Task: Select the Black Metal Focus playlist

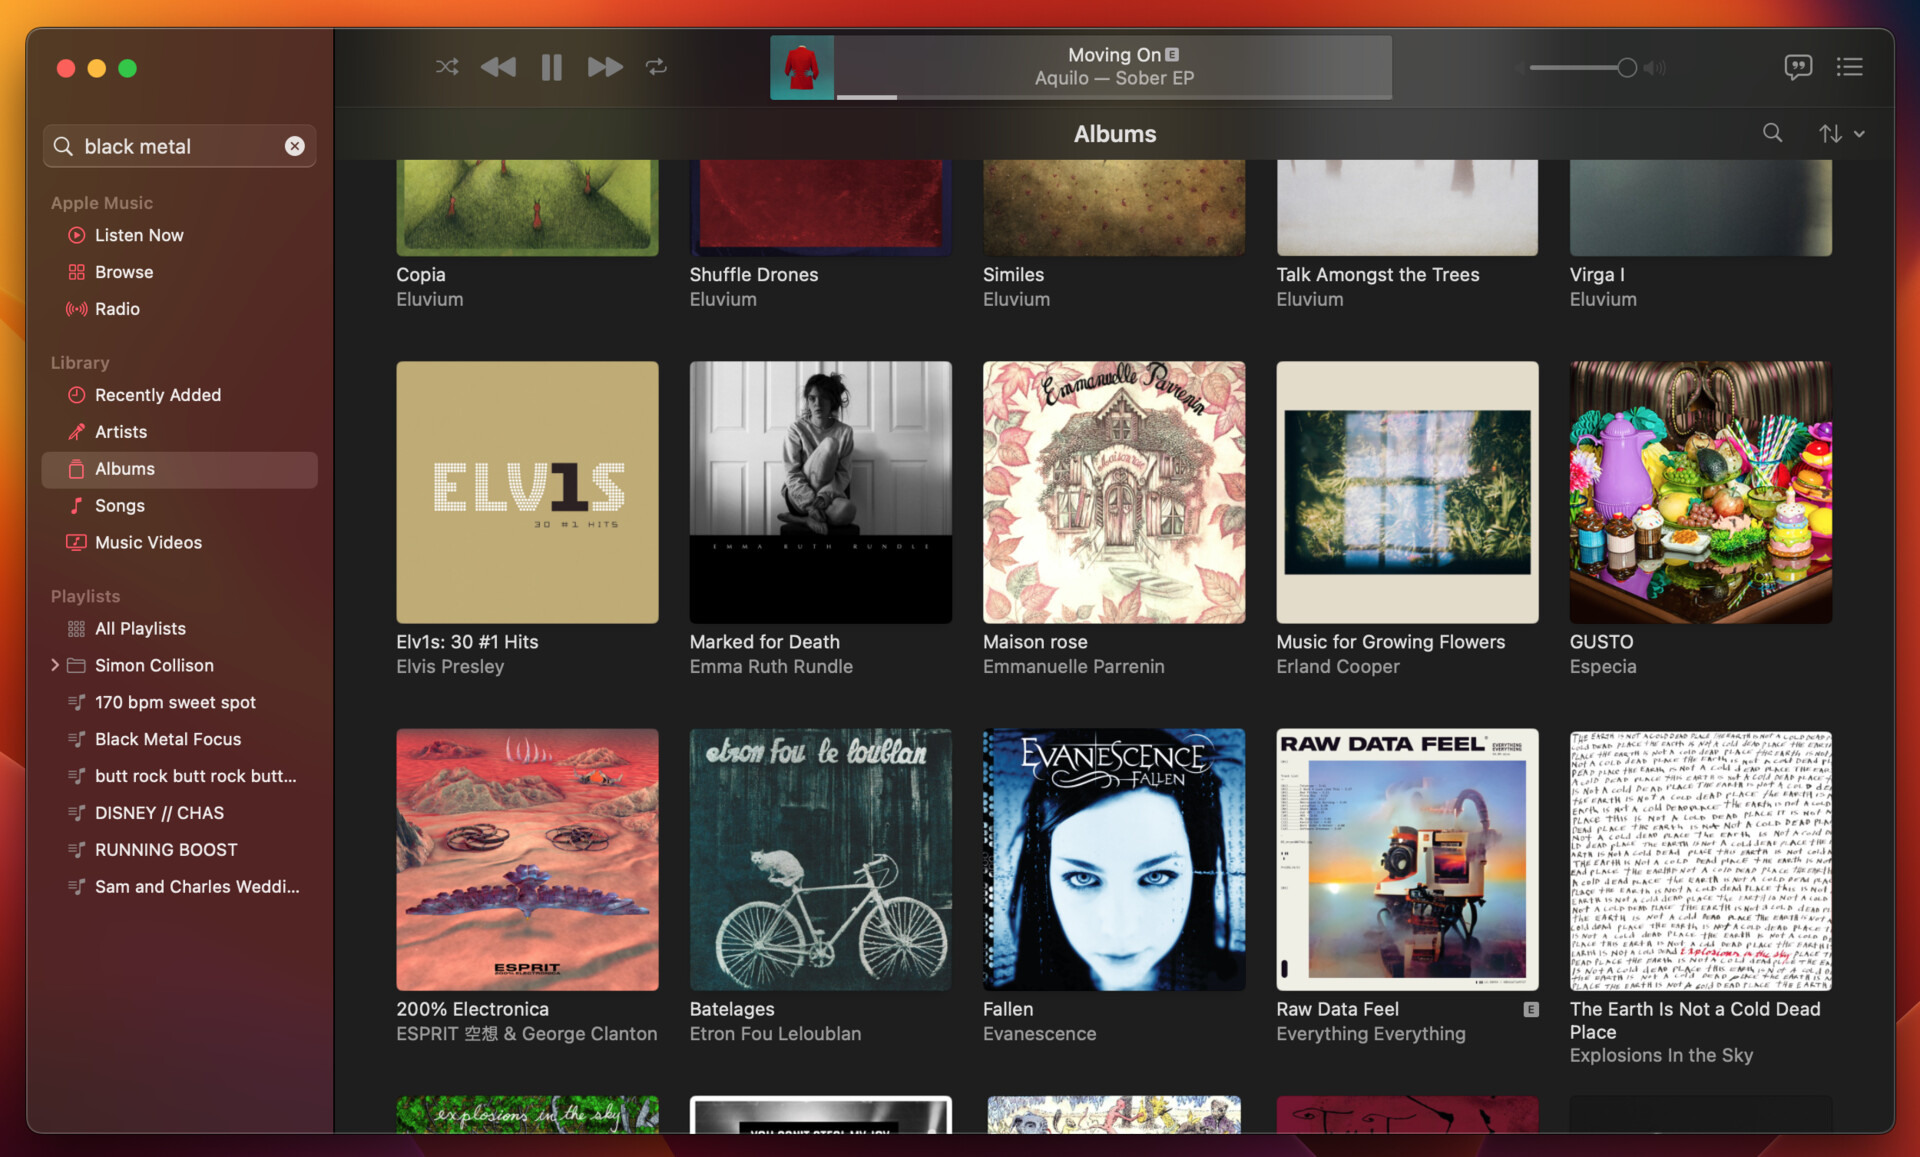Action: (167, 738)
